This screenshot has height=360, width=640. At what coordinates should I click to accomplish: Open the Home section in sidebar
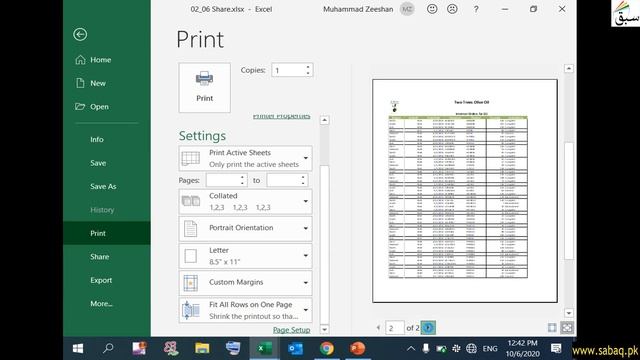[x=100, y=60]
